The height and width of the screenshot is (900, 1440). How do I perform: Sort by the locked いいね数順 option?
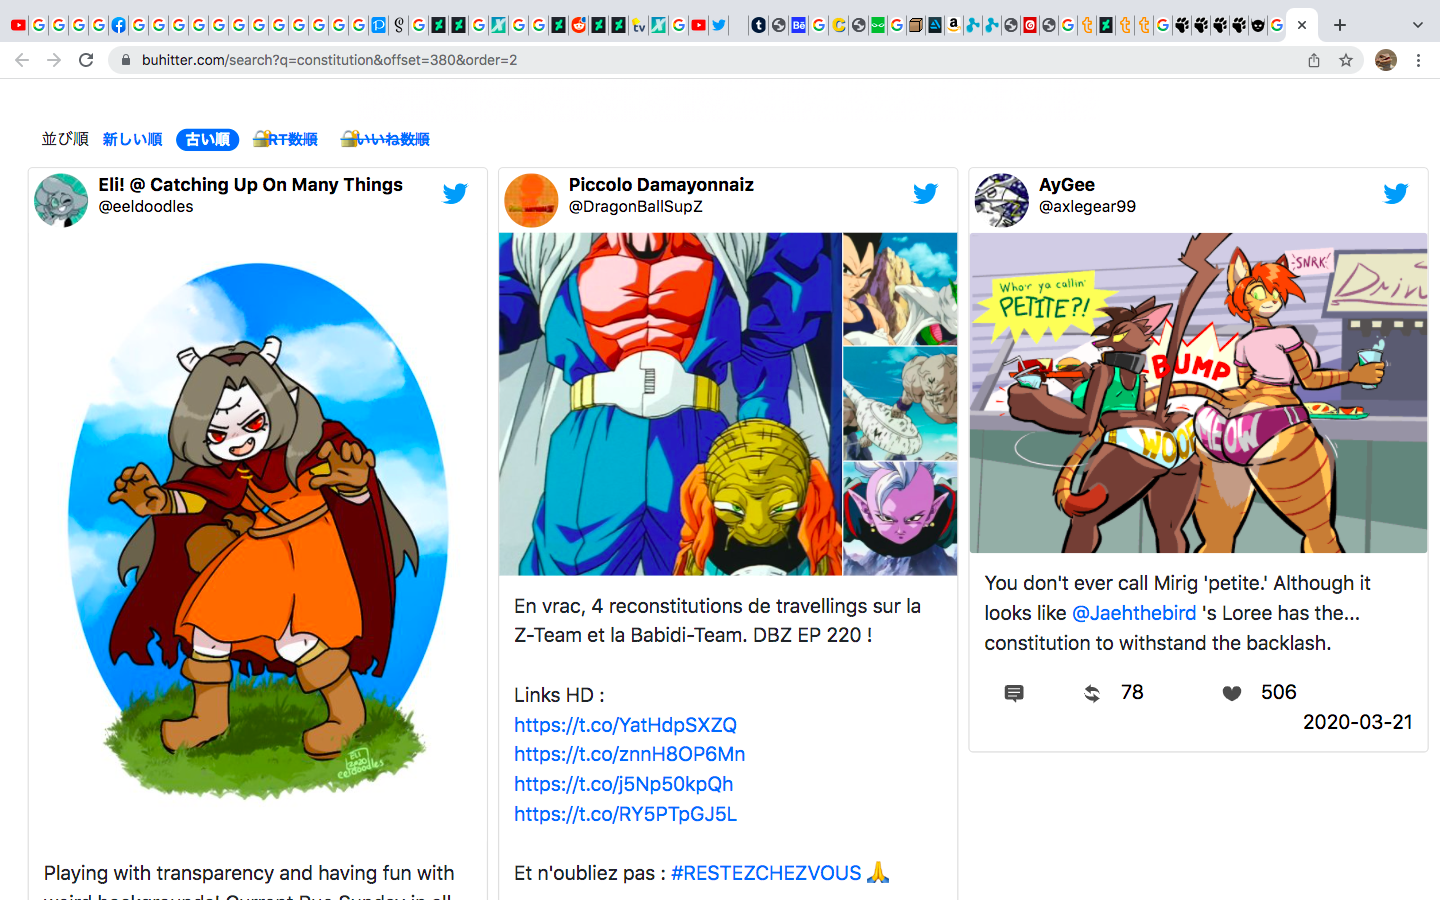pyautogui.click(x=385, y=139)
